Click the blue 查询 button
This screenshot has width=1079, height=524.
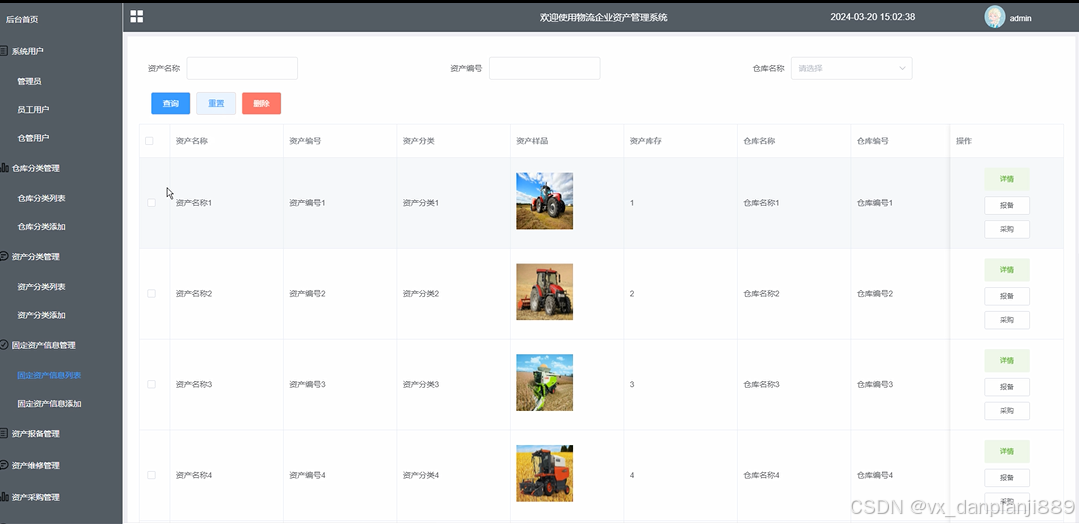[x=171, y=103]
